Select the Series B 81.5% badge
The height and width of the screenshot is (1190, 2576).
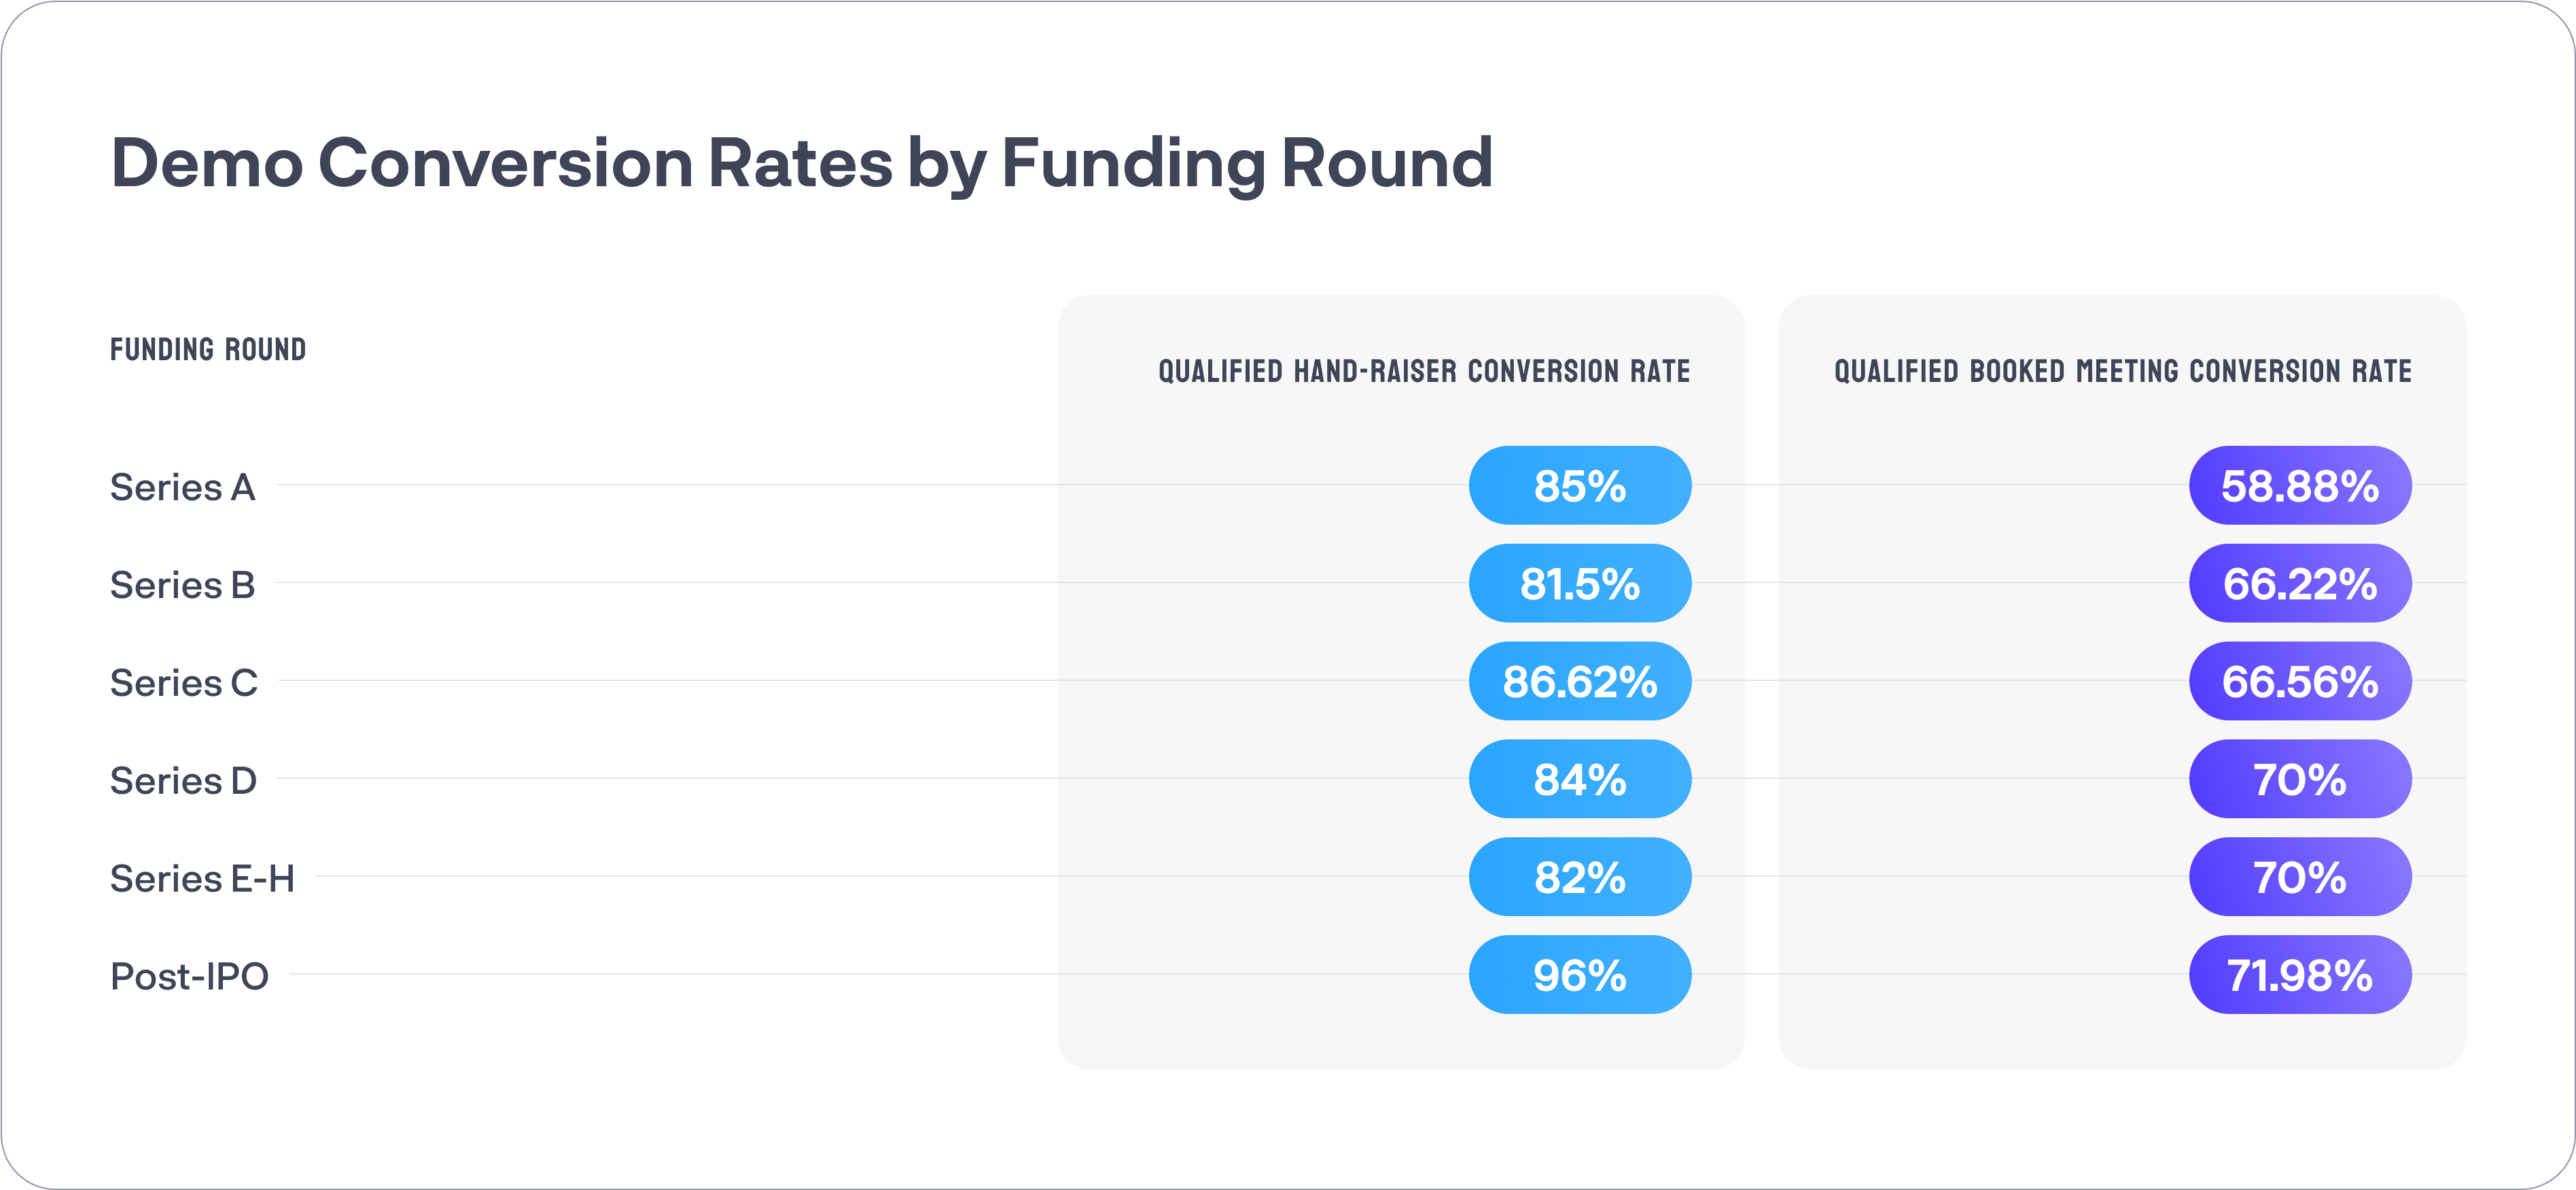click(x=1580, y=583)
